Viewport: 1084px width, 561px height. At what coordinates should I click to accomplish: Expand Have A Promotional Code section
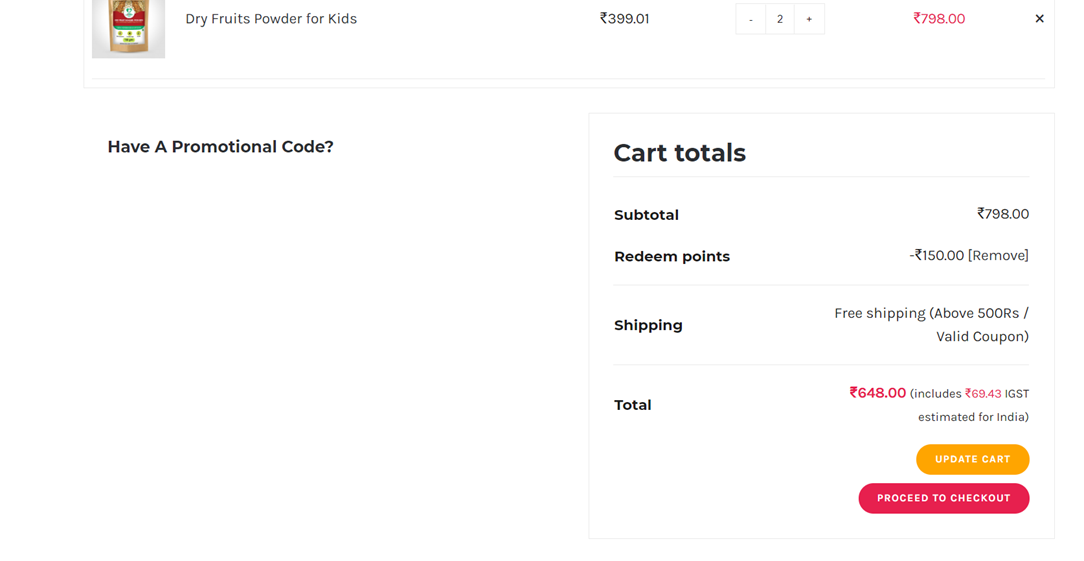coord(221,147)
